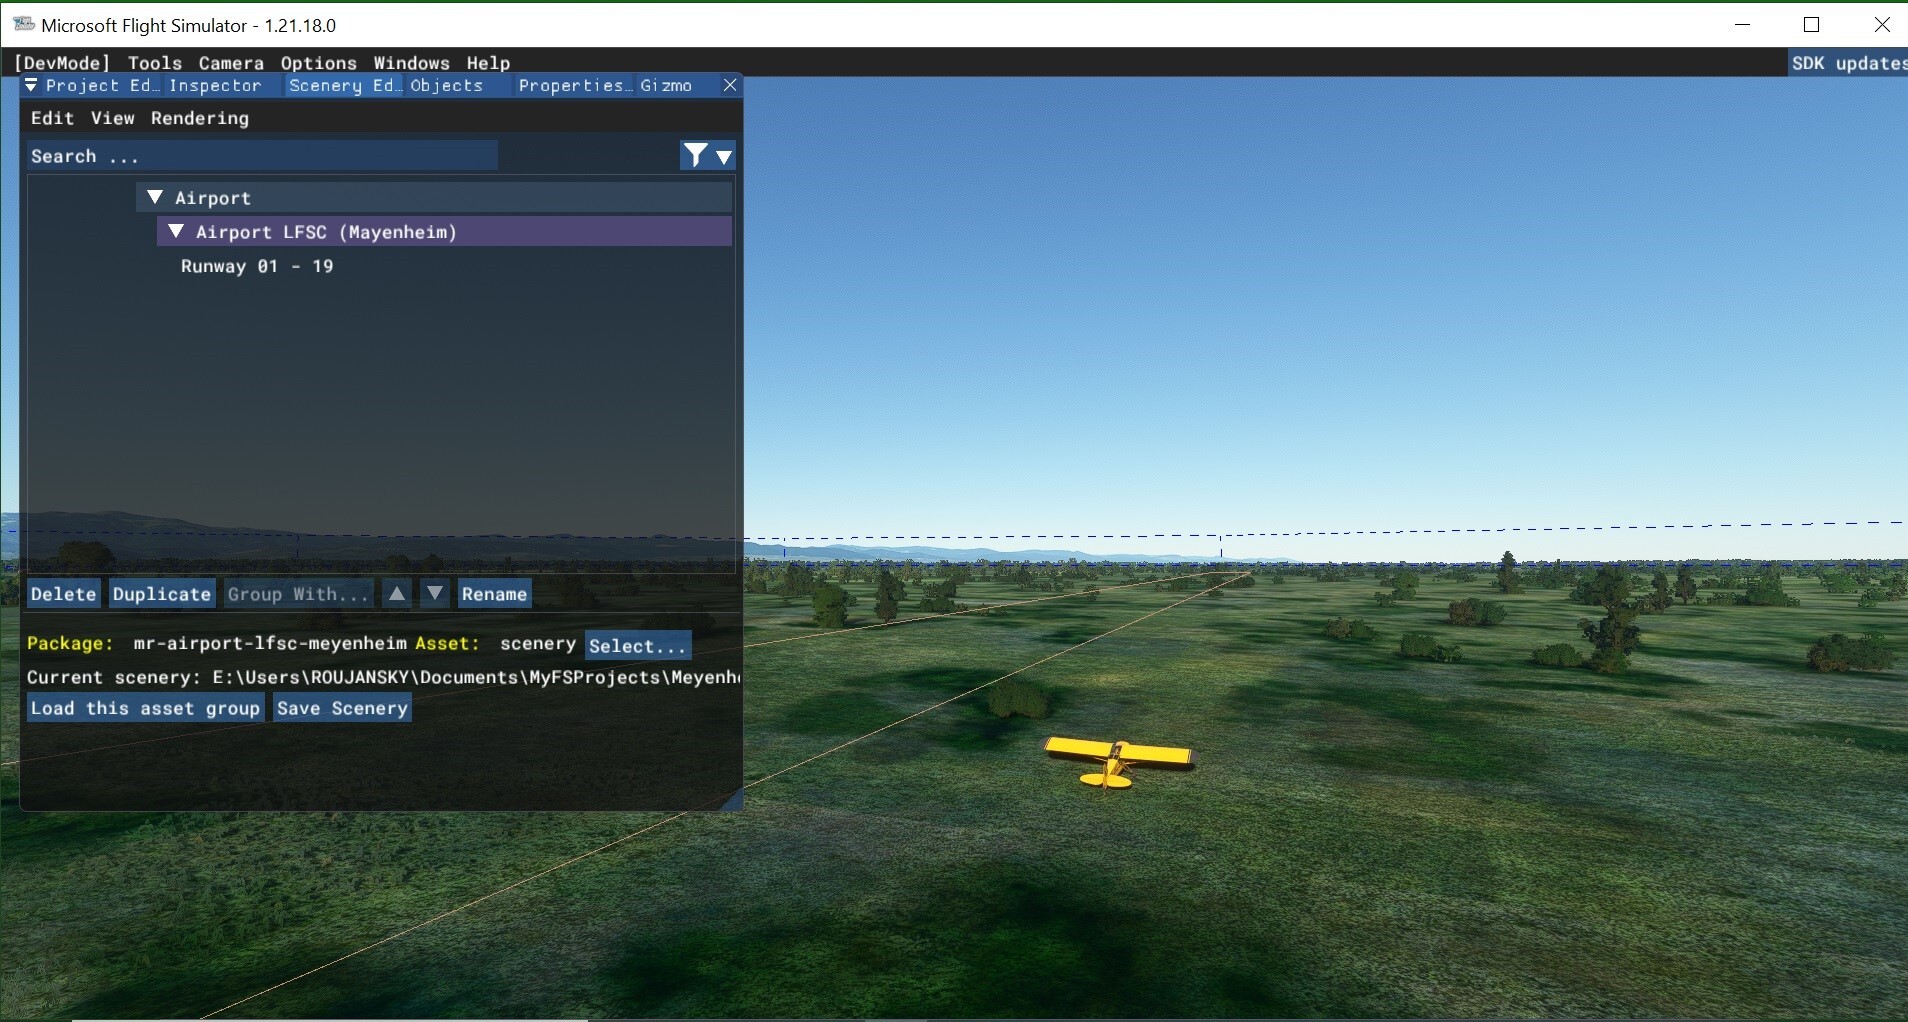
Task: Click the Current scenery path text
Action: point(383,677)
